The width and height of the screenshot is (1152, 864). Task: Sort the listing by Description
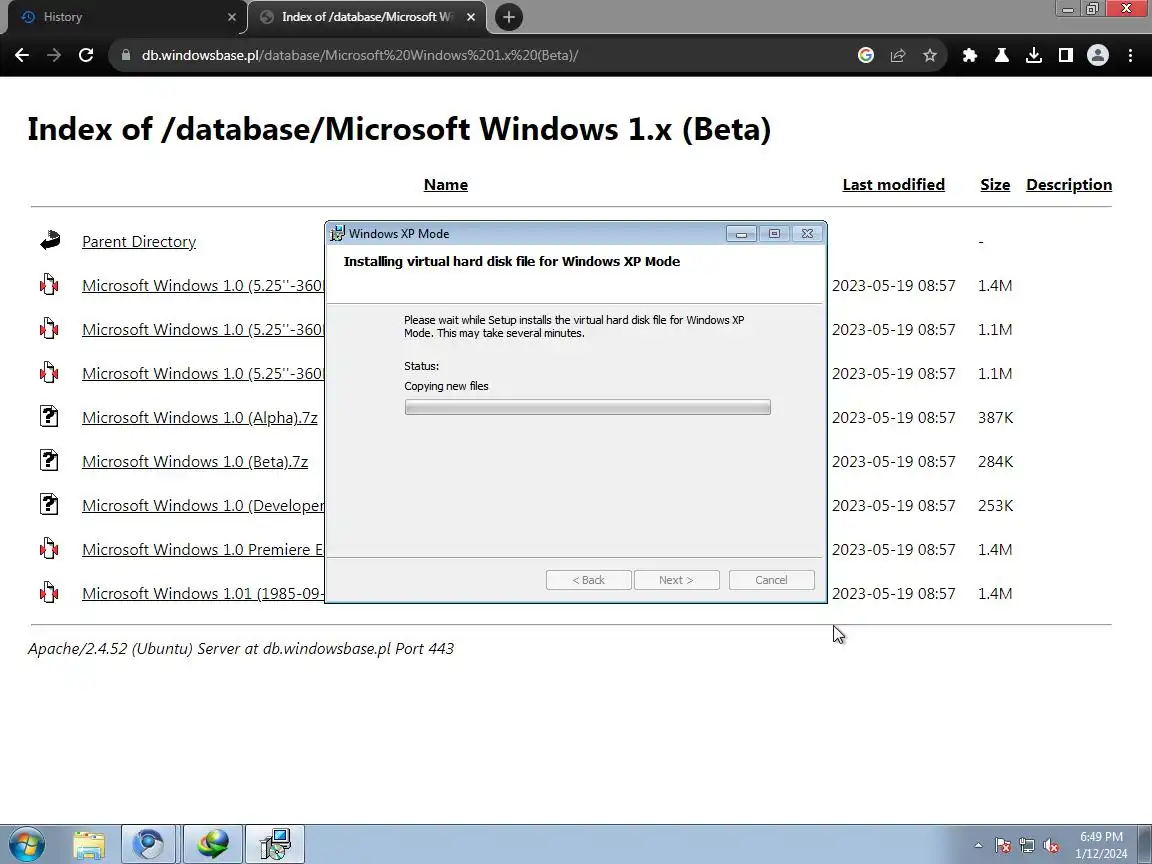point(1069,184)
